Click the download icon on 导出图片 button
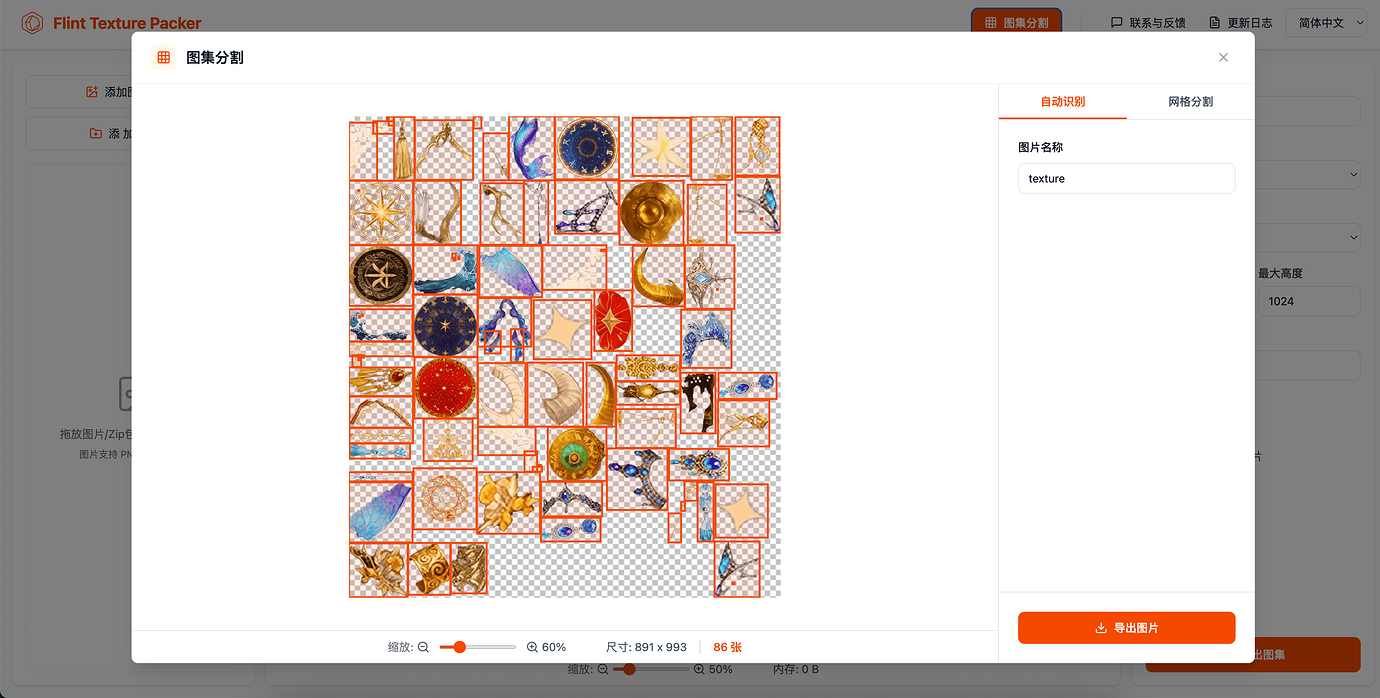 [1101, 628]
